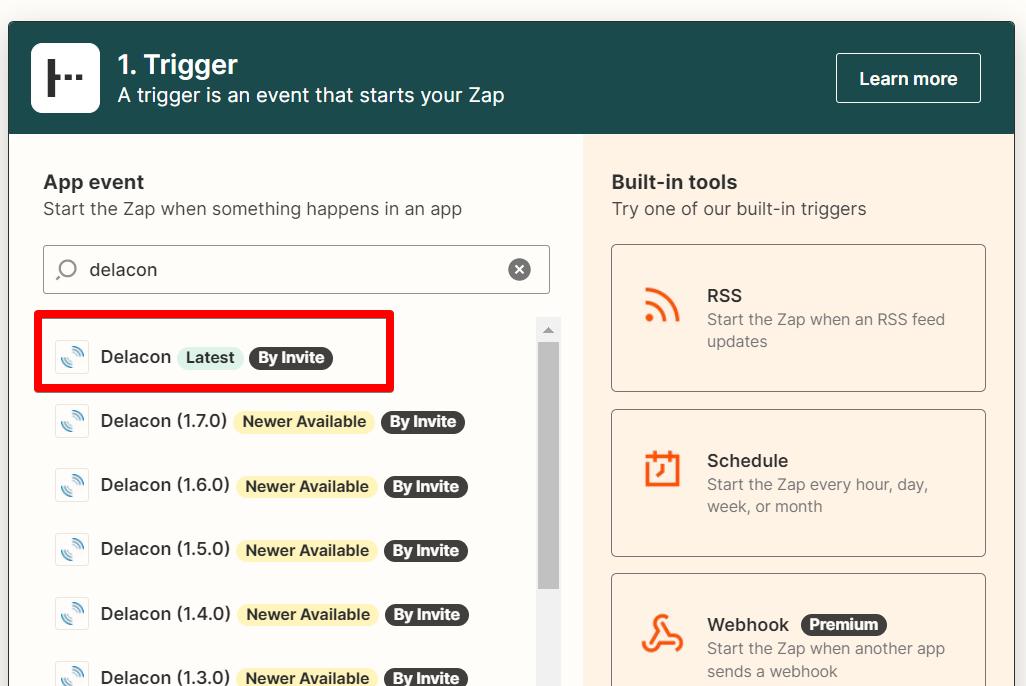Choose Delacon (1.5.0) from the list
Image resolution: width=1026 pixels, height=686 pixels.
click(261, 550)
